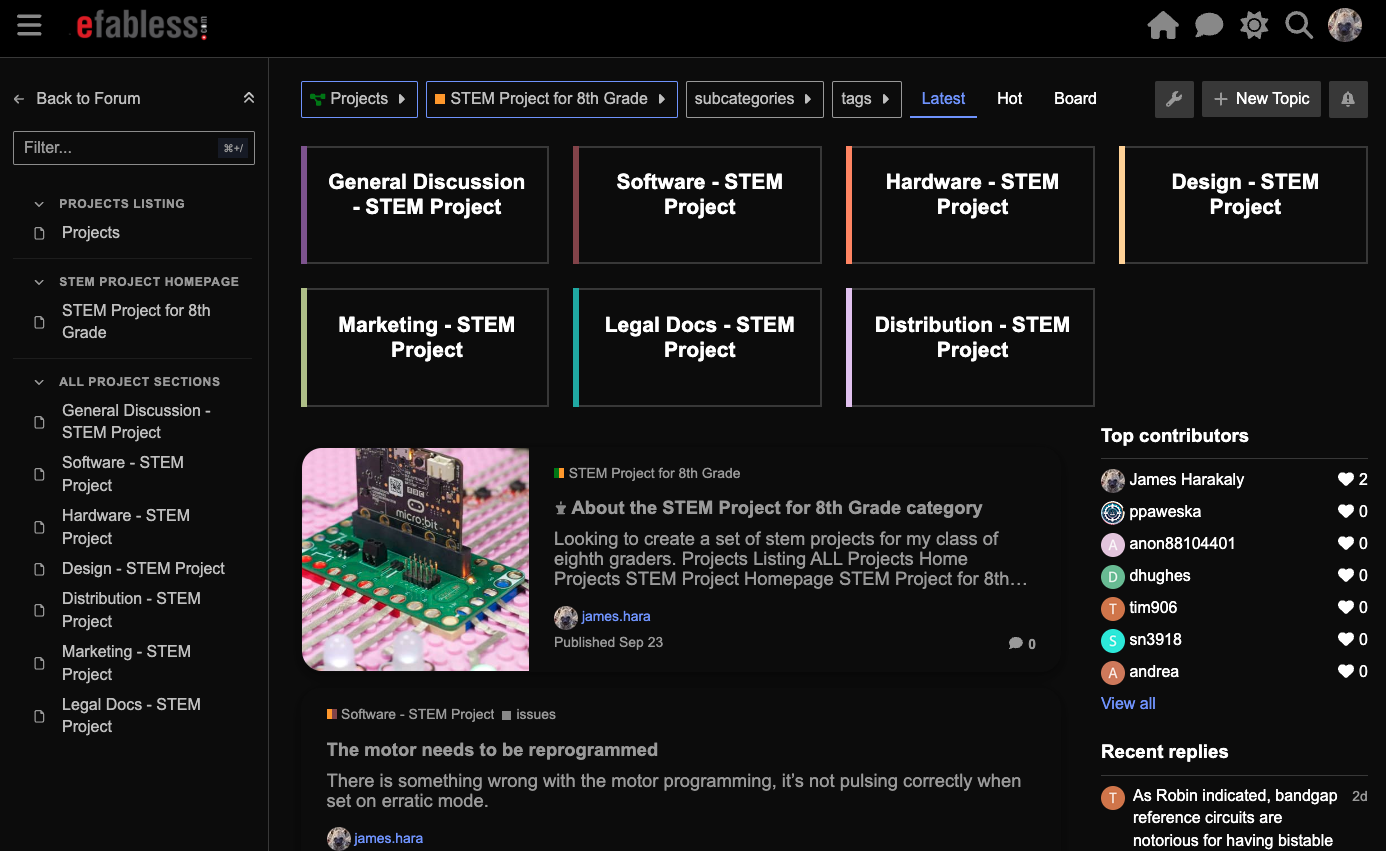This screenshot has width=1386, height=851.
Task: Toggle the notification bell button
Action: pyautogui.click(x=1348, y=99)
